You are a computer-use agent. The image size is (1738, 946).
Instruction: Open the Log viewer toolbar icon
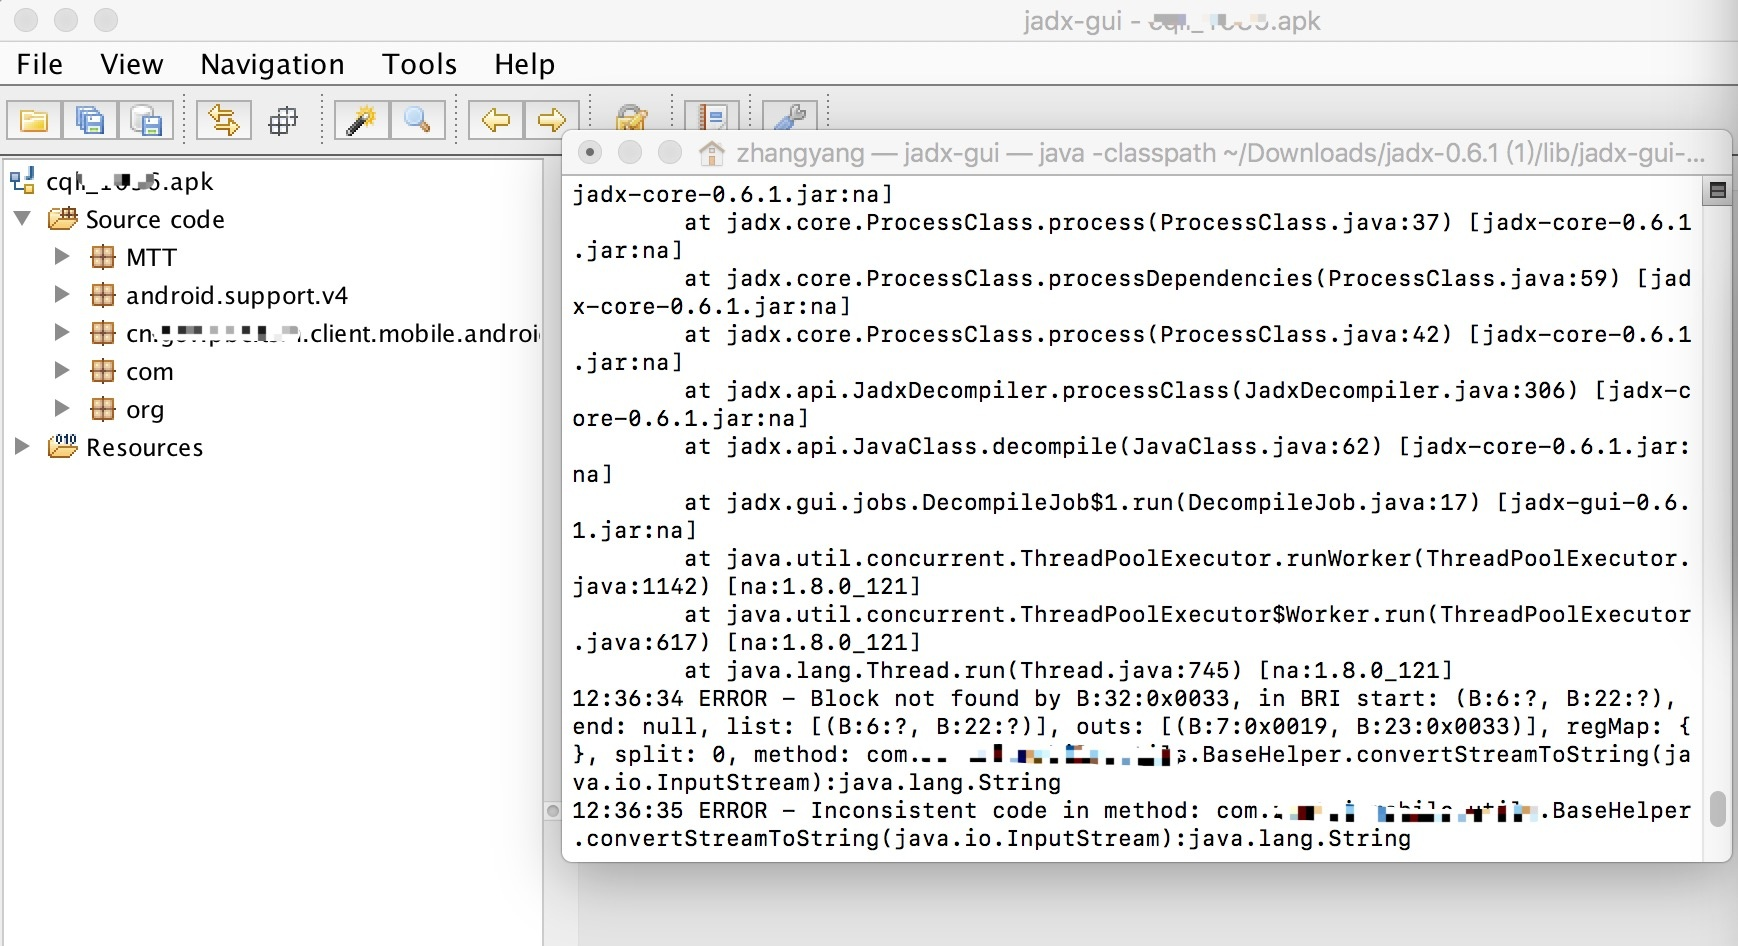click(x=713, y=116)
